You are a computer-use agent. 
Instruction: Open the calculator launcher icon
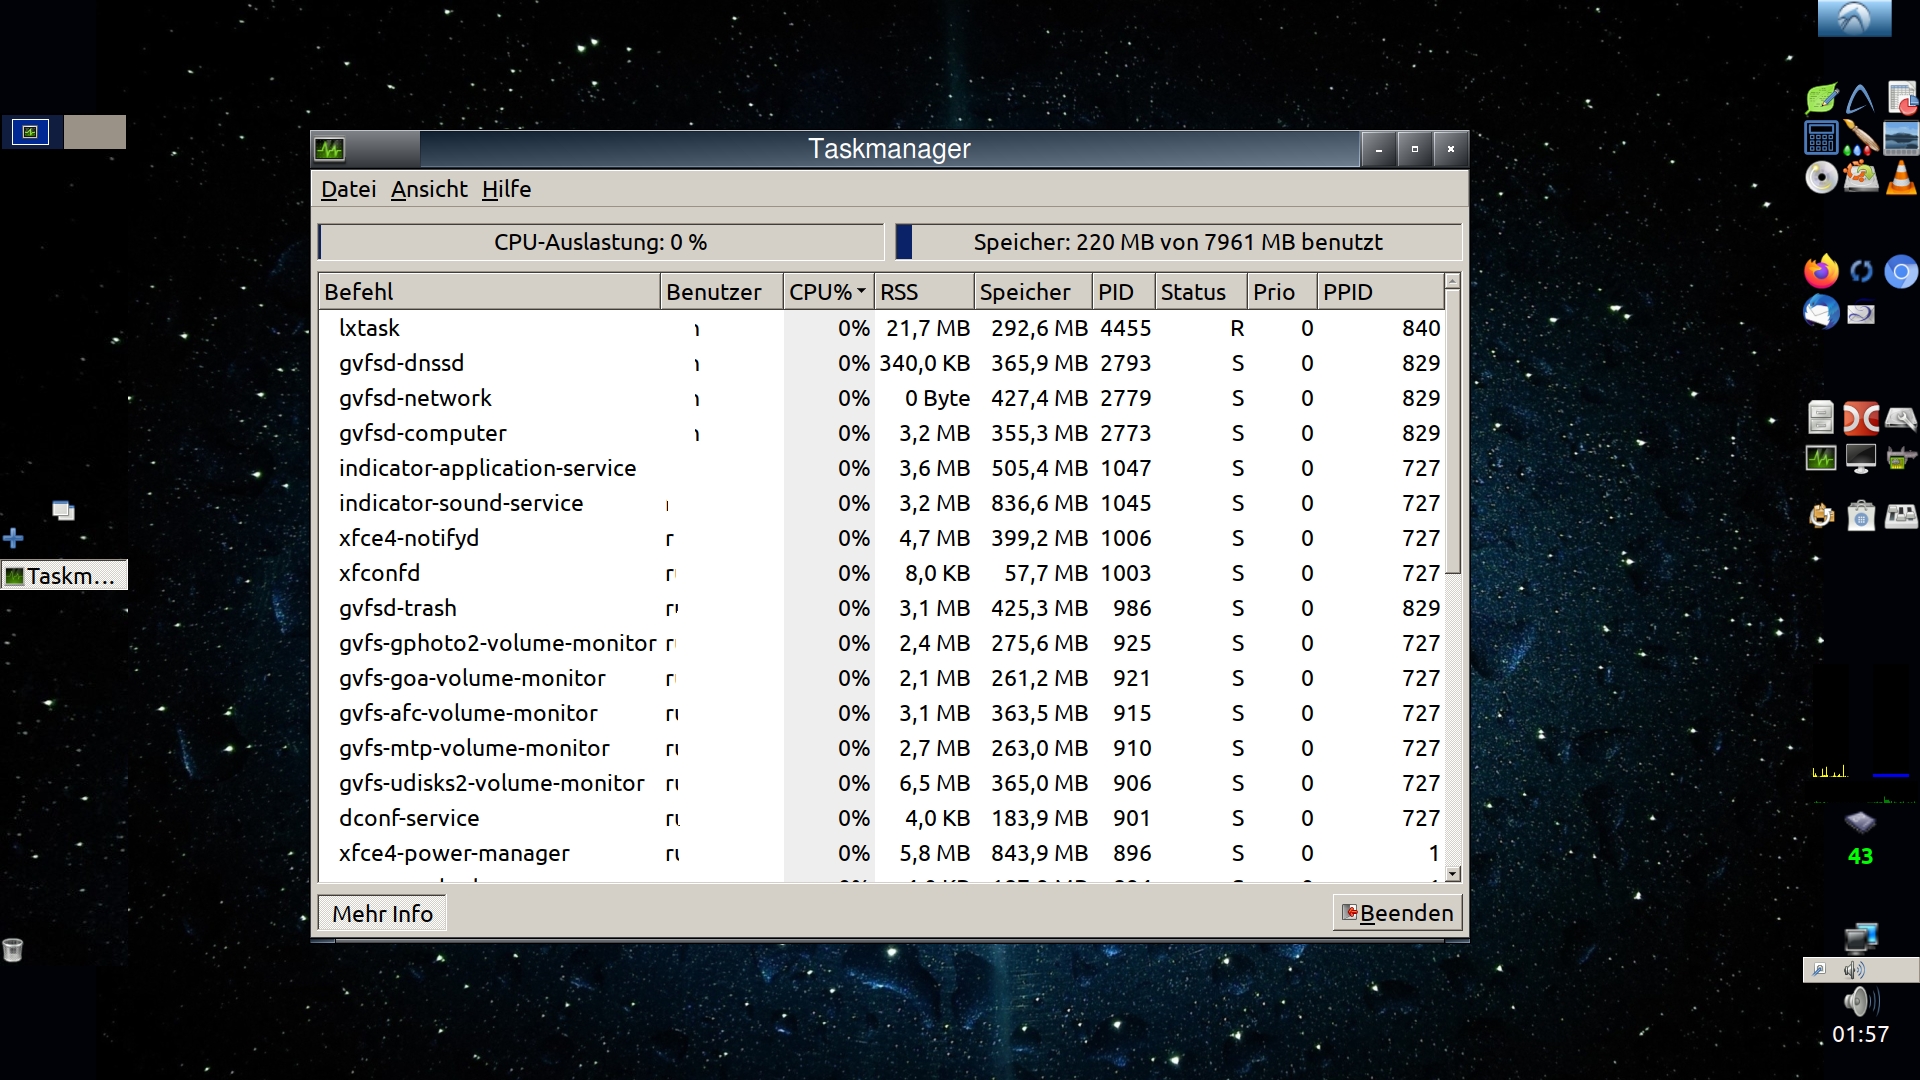click(x=1821, y=137)
